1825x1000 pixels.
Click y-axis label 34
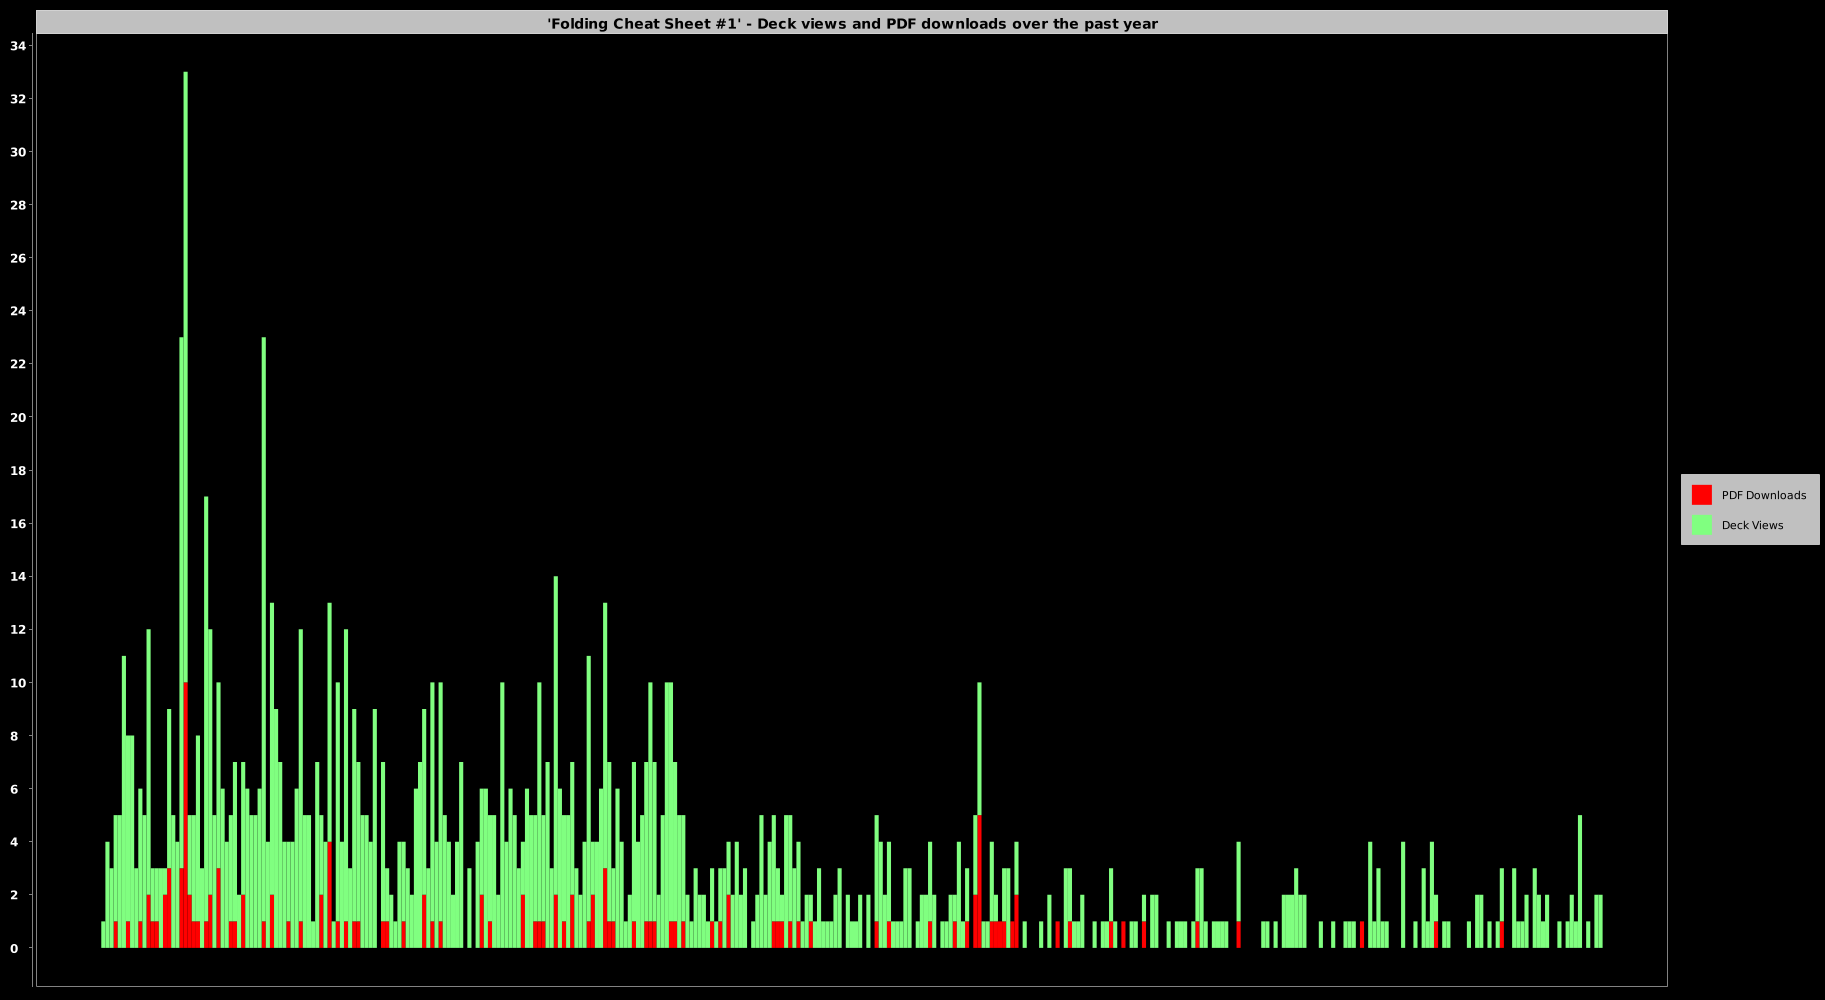(x=18, y=45)
